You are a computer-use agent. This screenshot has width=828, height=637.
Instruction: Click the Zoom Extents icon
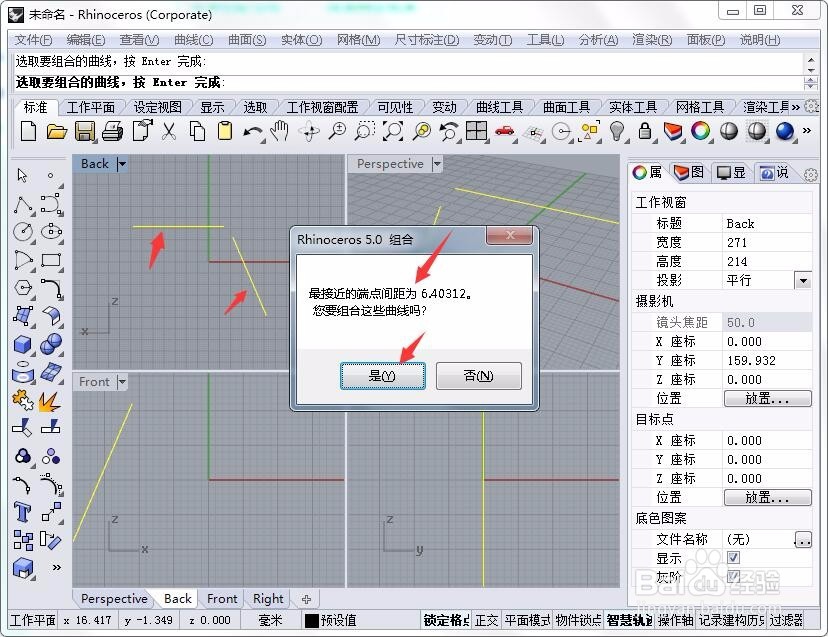click(392, 131)
